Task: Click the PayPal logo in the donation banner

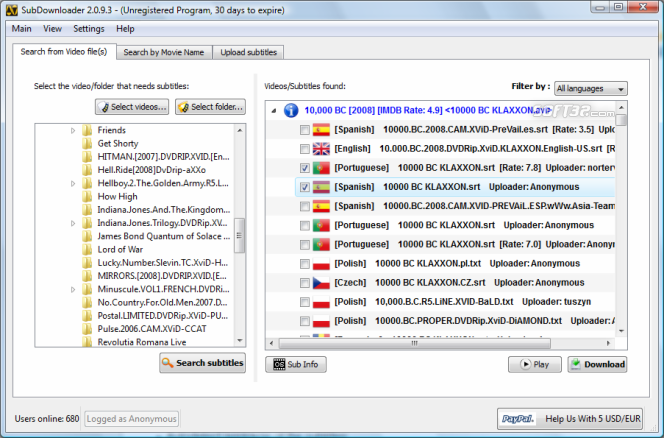Action: 517,419
